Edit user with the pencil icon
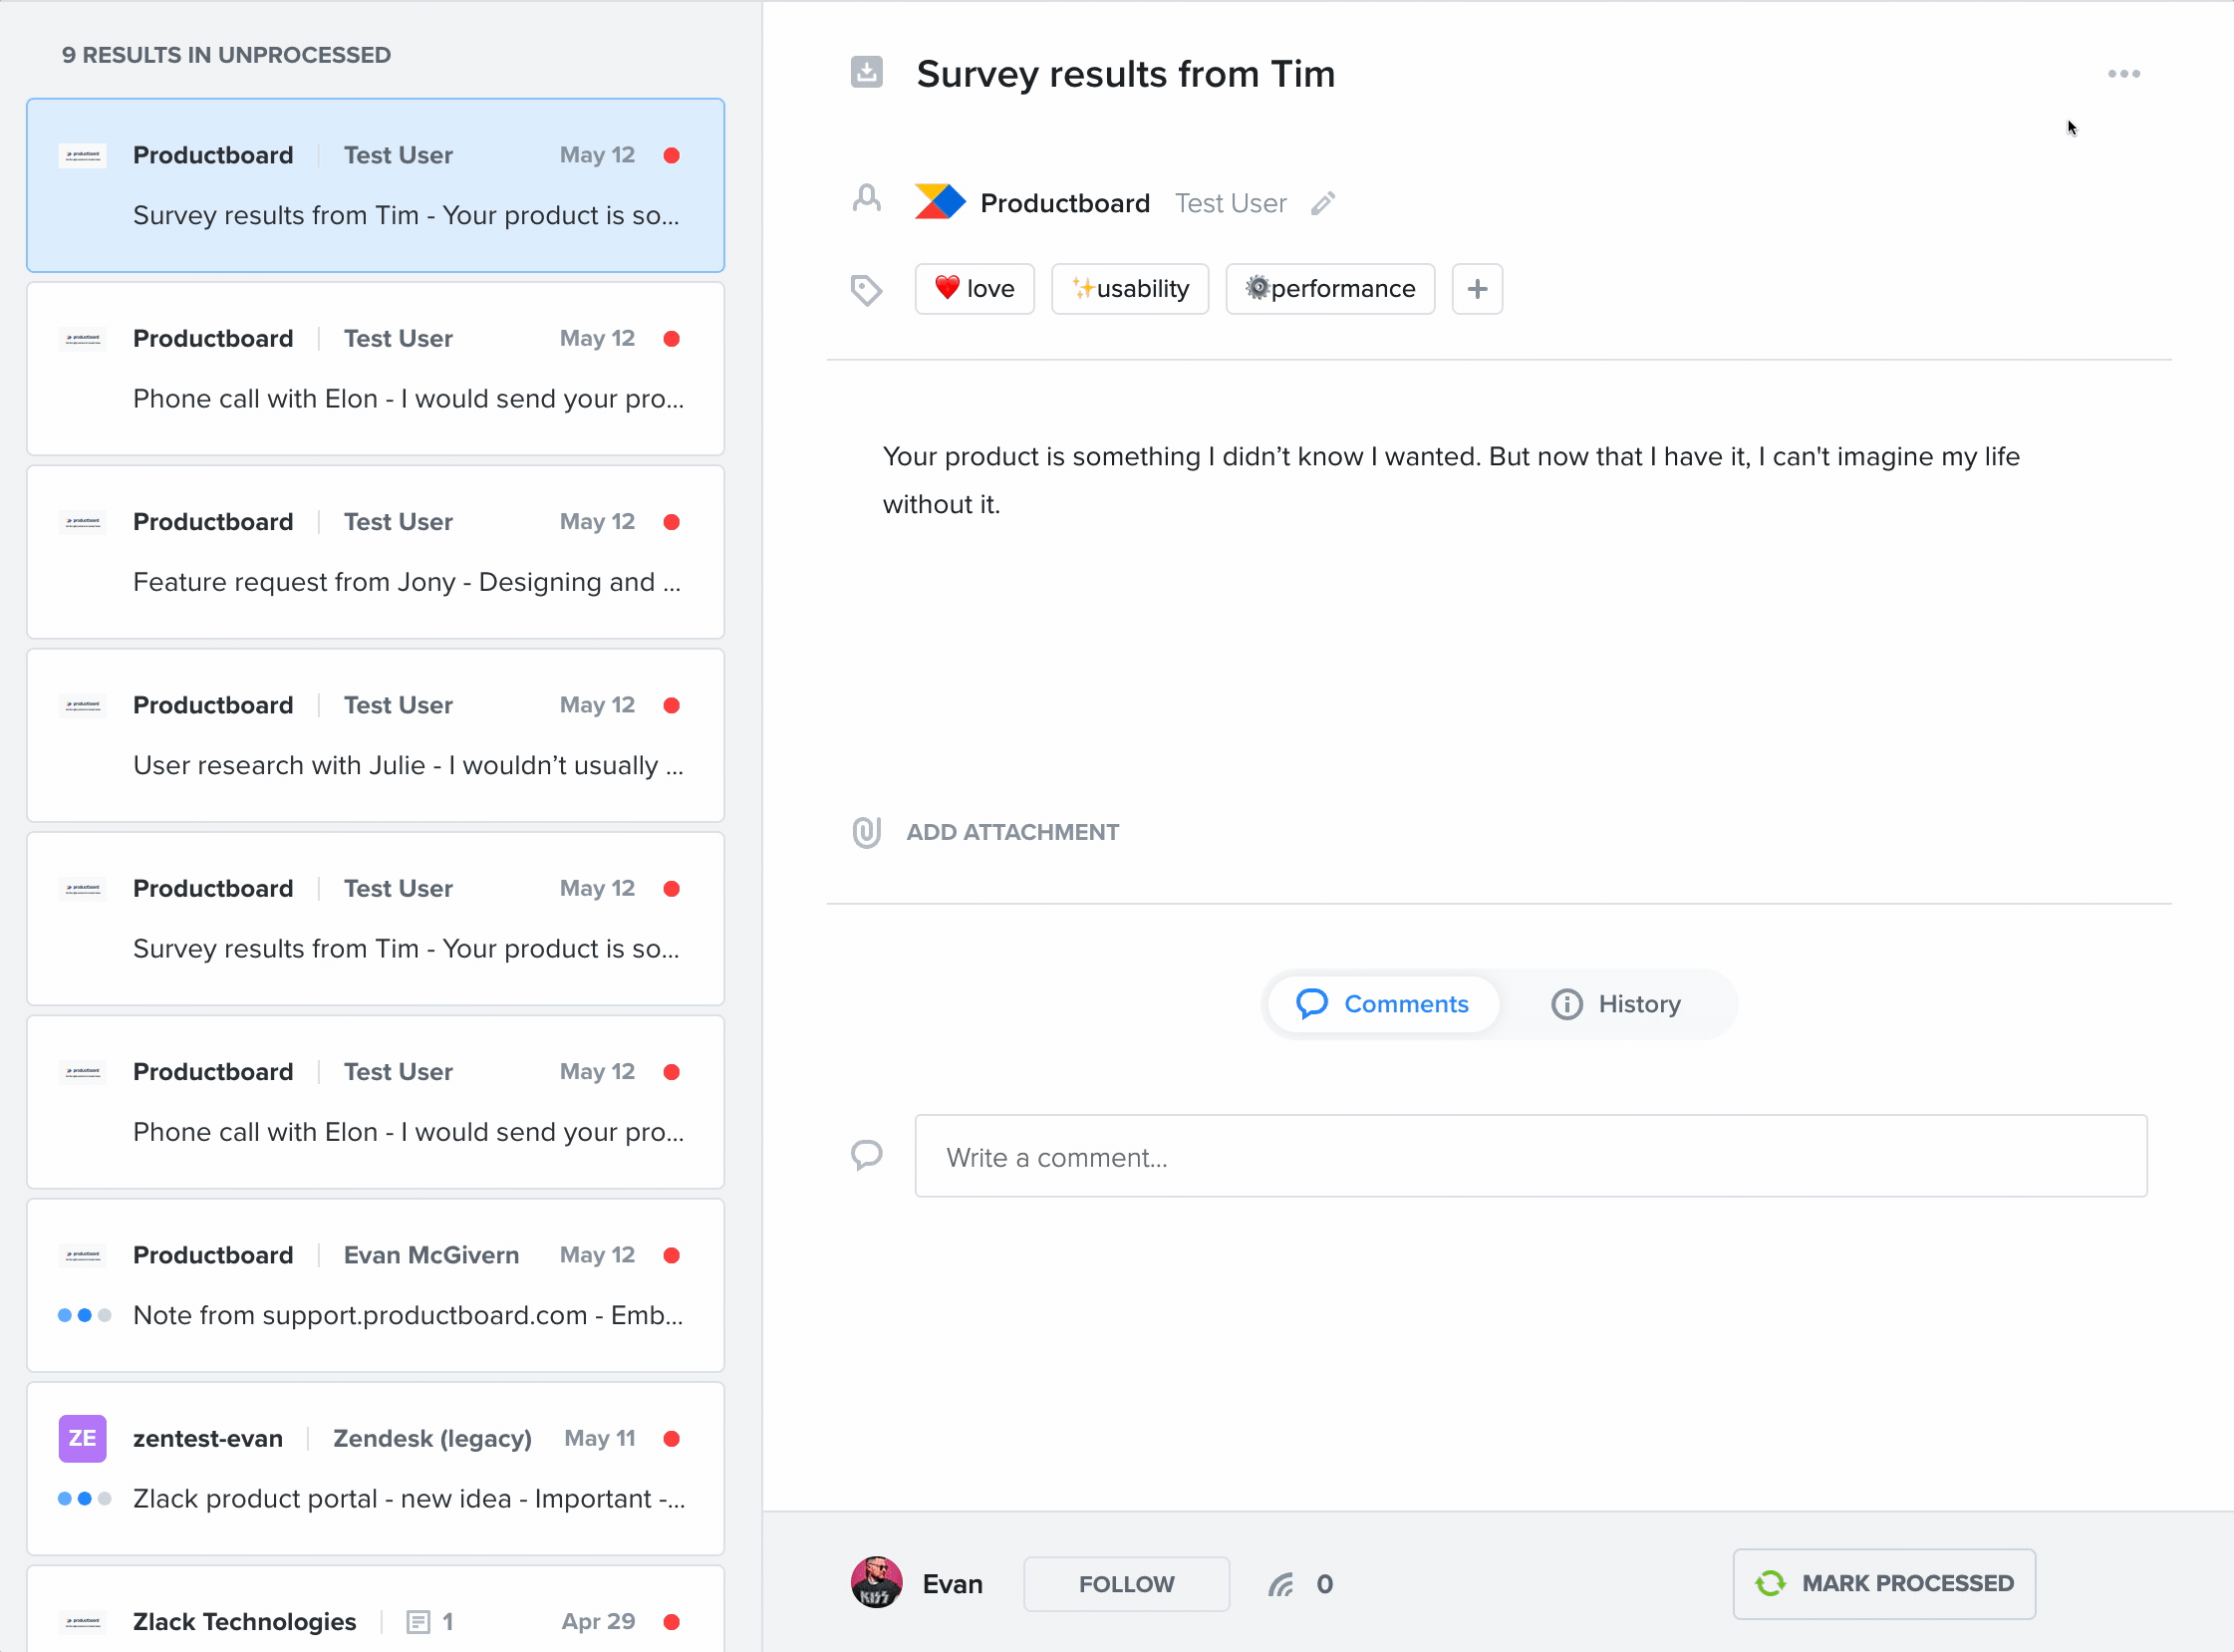This screenshot has width=2234, height=1652. 1323,203
